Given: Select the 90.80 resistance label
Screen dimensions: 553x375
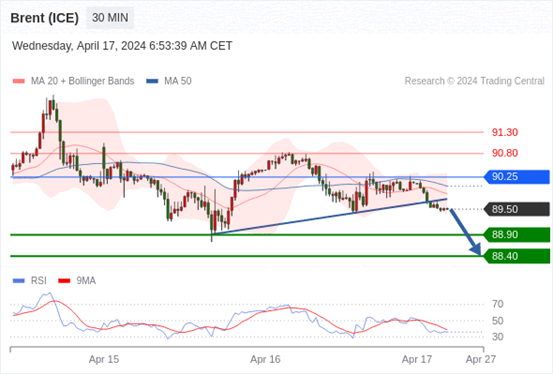Looking at the screenshot, I should (x=505, y=153).
